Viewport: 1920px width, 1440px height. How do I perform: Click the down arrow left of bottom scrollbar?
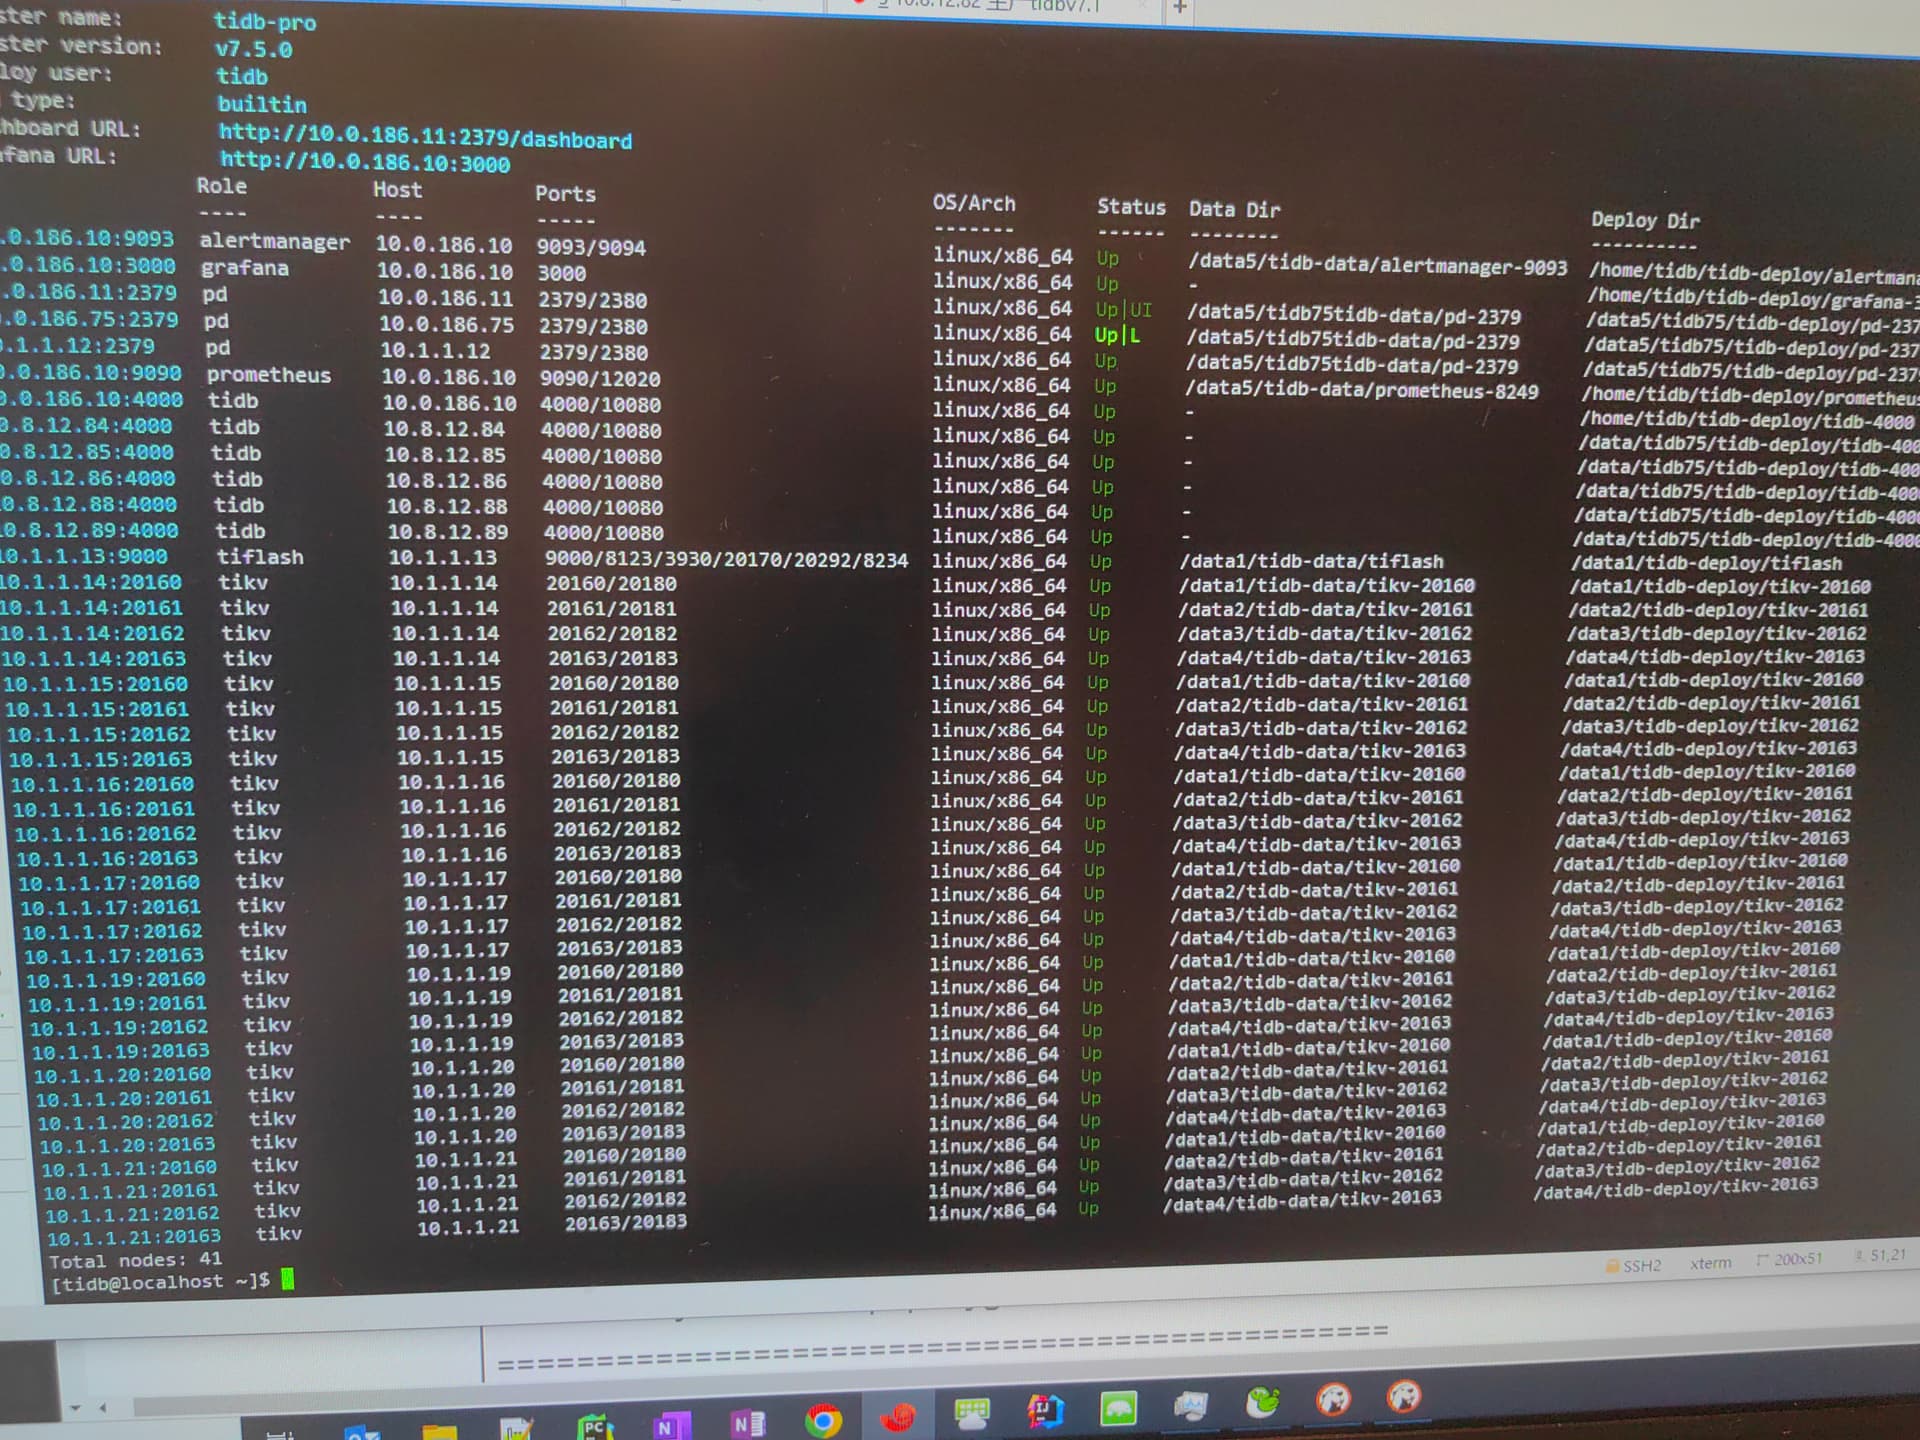[x=75, y=1408]
